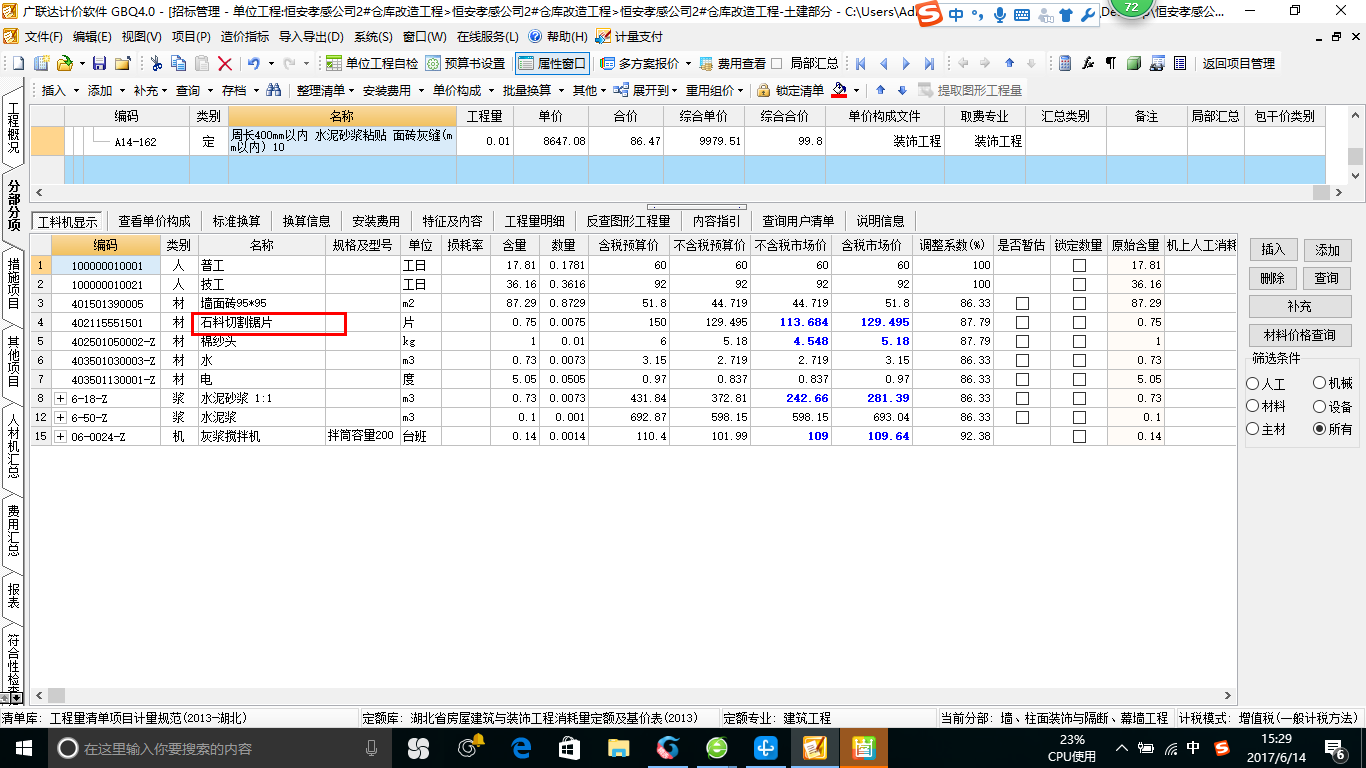Click the new blank file icon
The width and height of the screenshot is (1366, 768).
coord(18,63)
